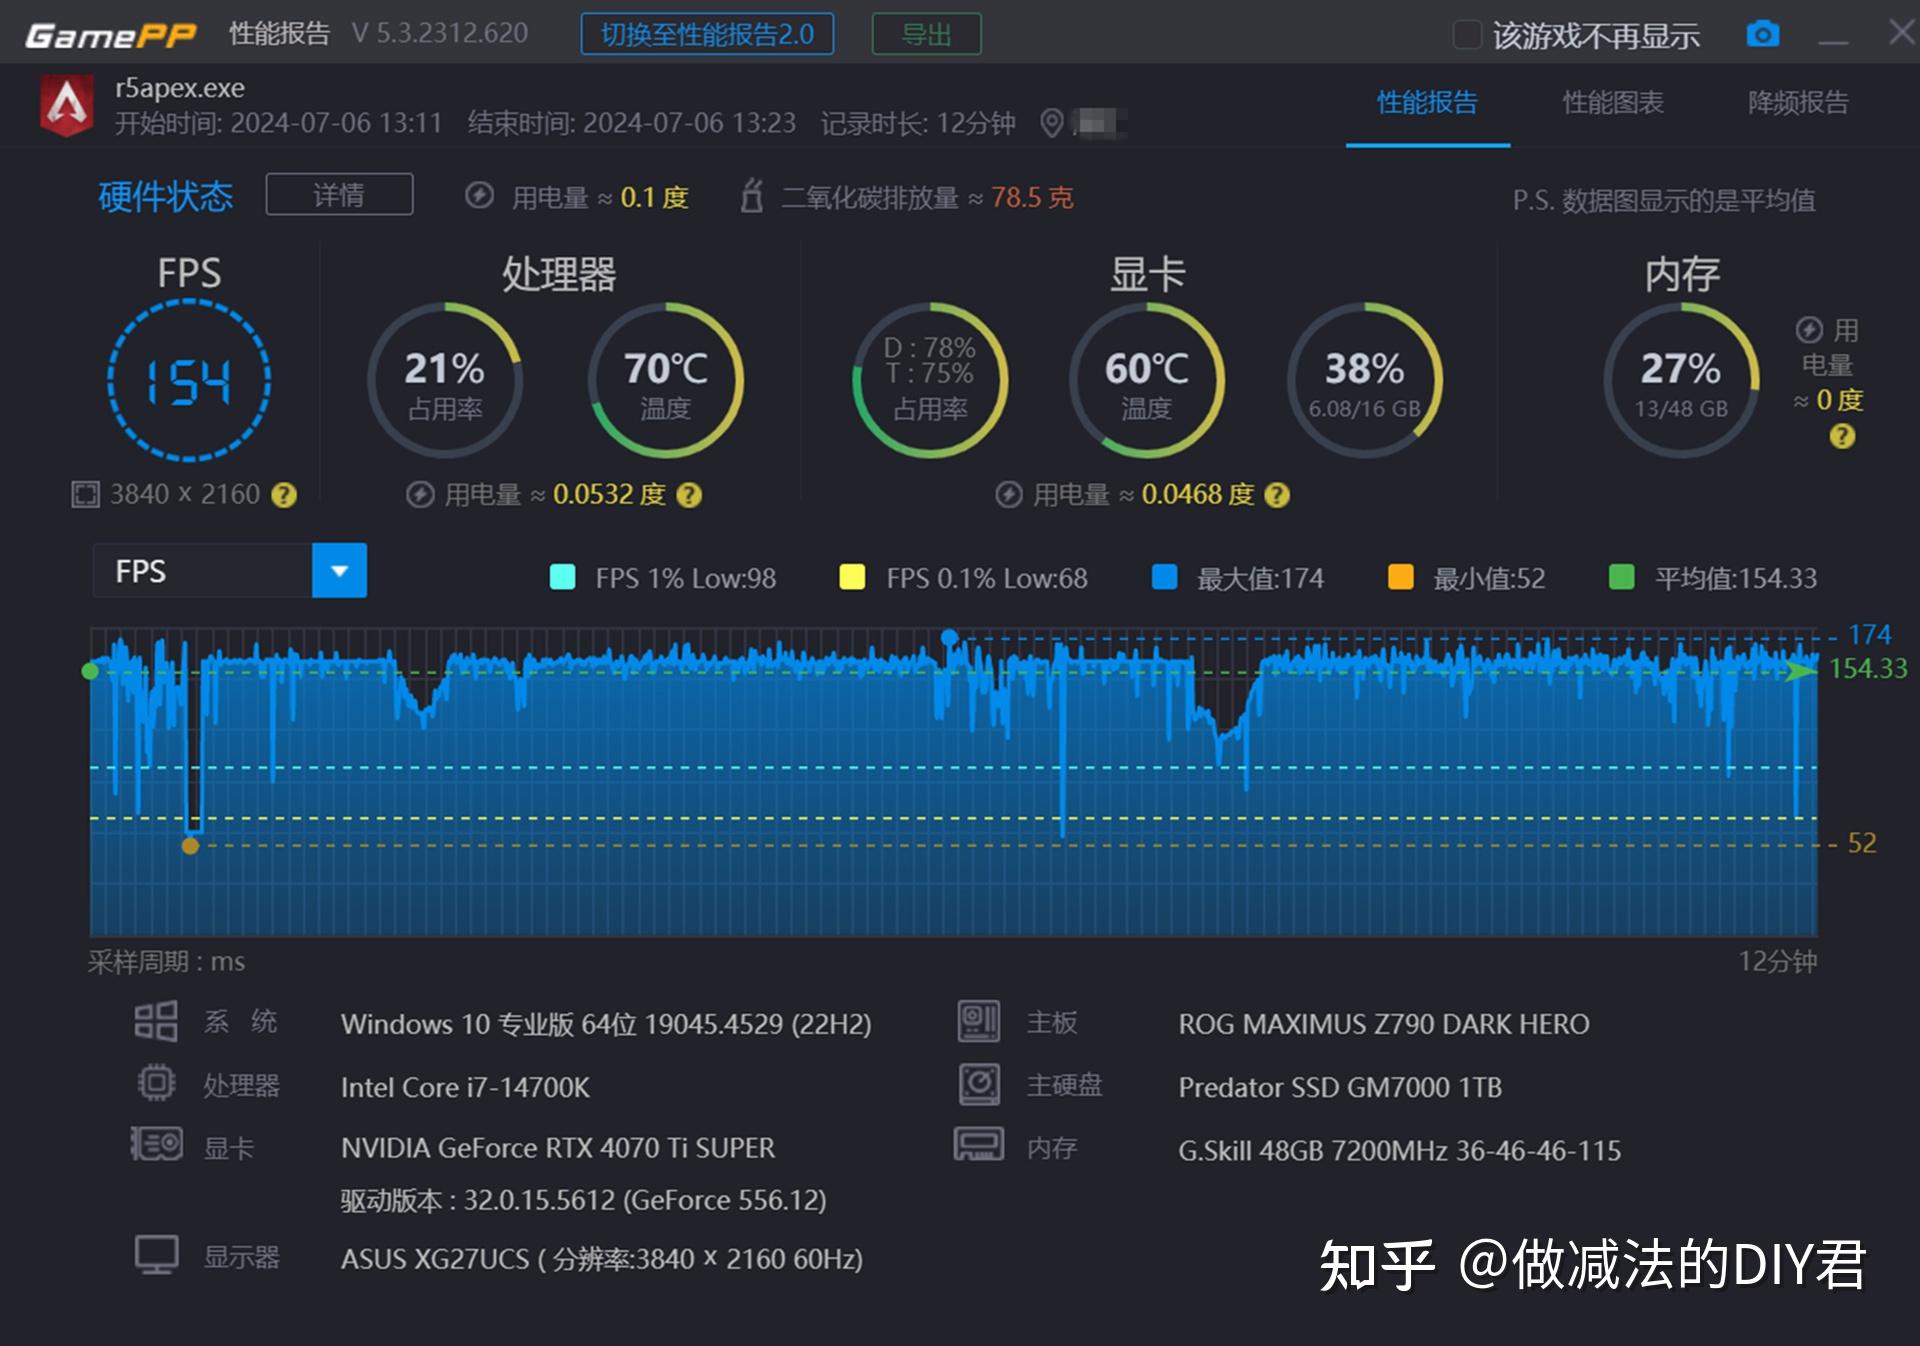Switch to the 性能报告 tab

tap(1427, 102)
